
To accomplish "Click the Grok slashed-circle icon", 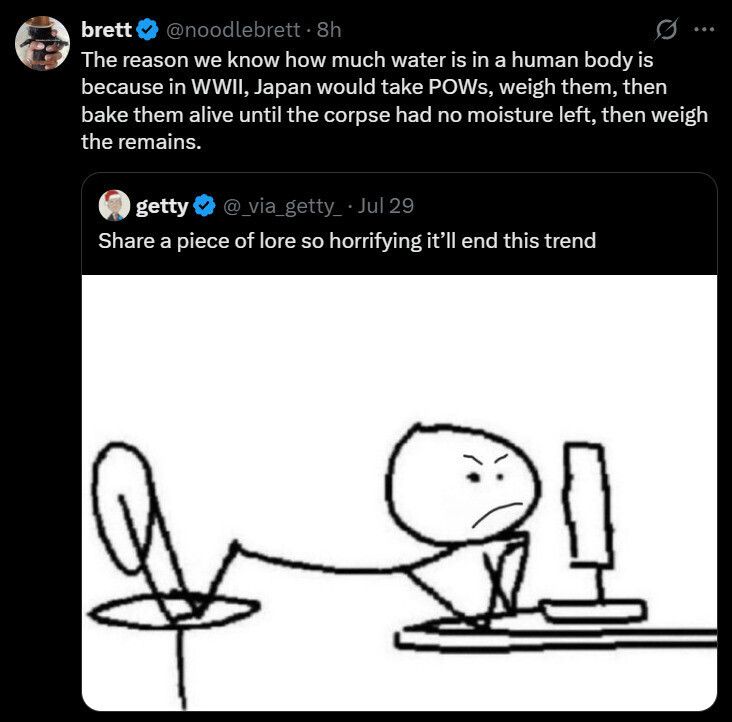I will [x=664, y=31].
